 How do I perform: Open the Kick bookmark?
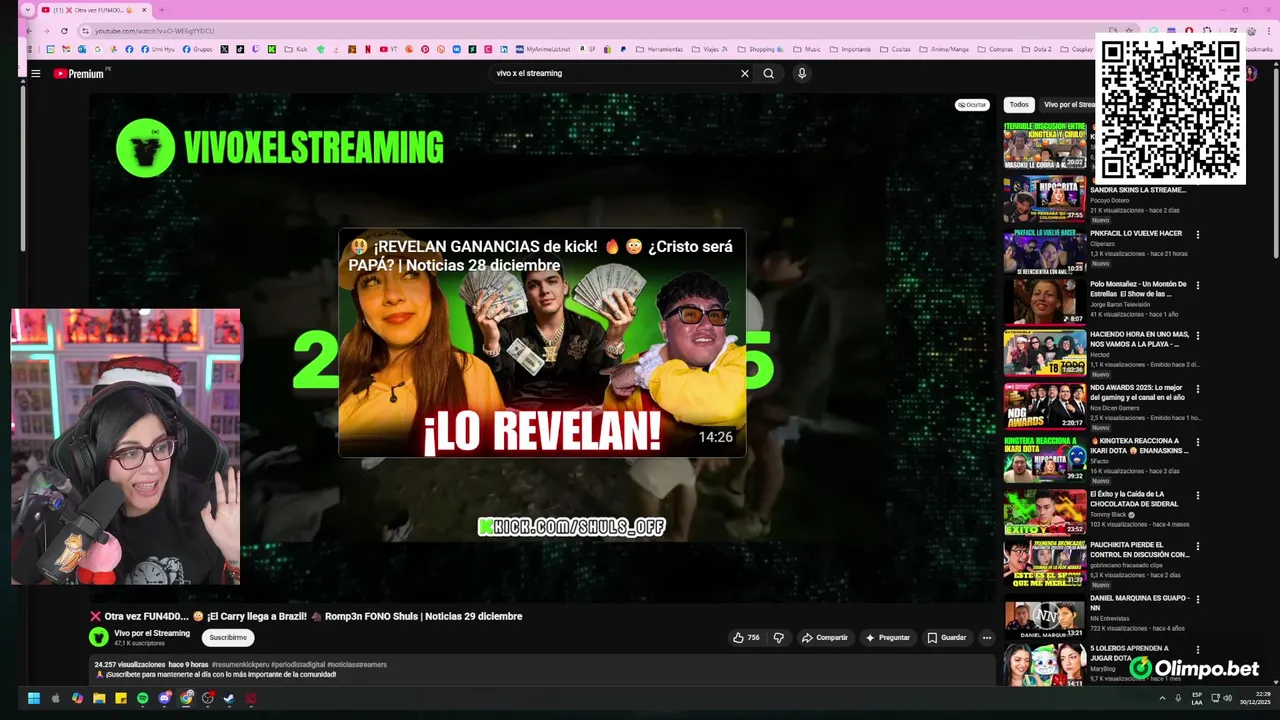click(x=297, y=49)
